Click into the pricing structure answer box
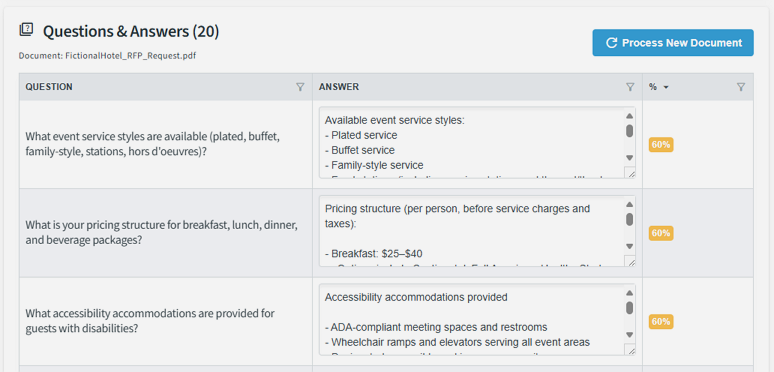Viewport: 774px width, 372px height. pyautogui.click(x=471, y=231)
